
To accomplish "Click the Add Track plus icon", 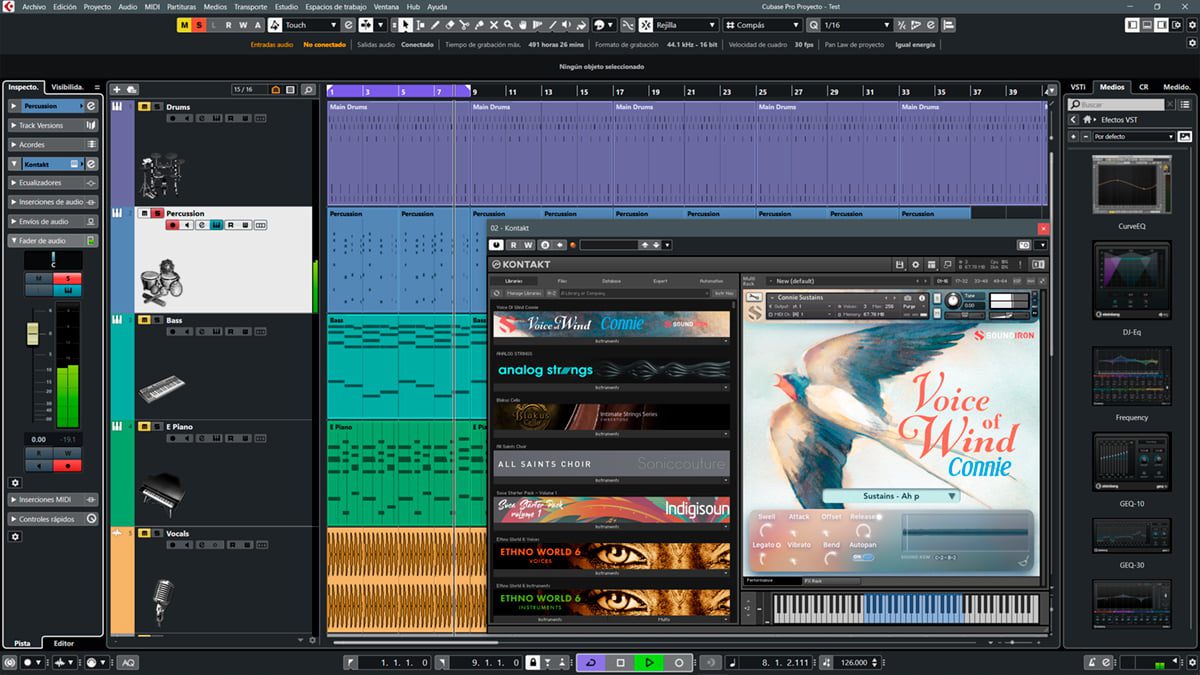I will [x=117, y=90].
